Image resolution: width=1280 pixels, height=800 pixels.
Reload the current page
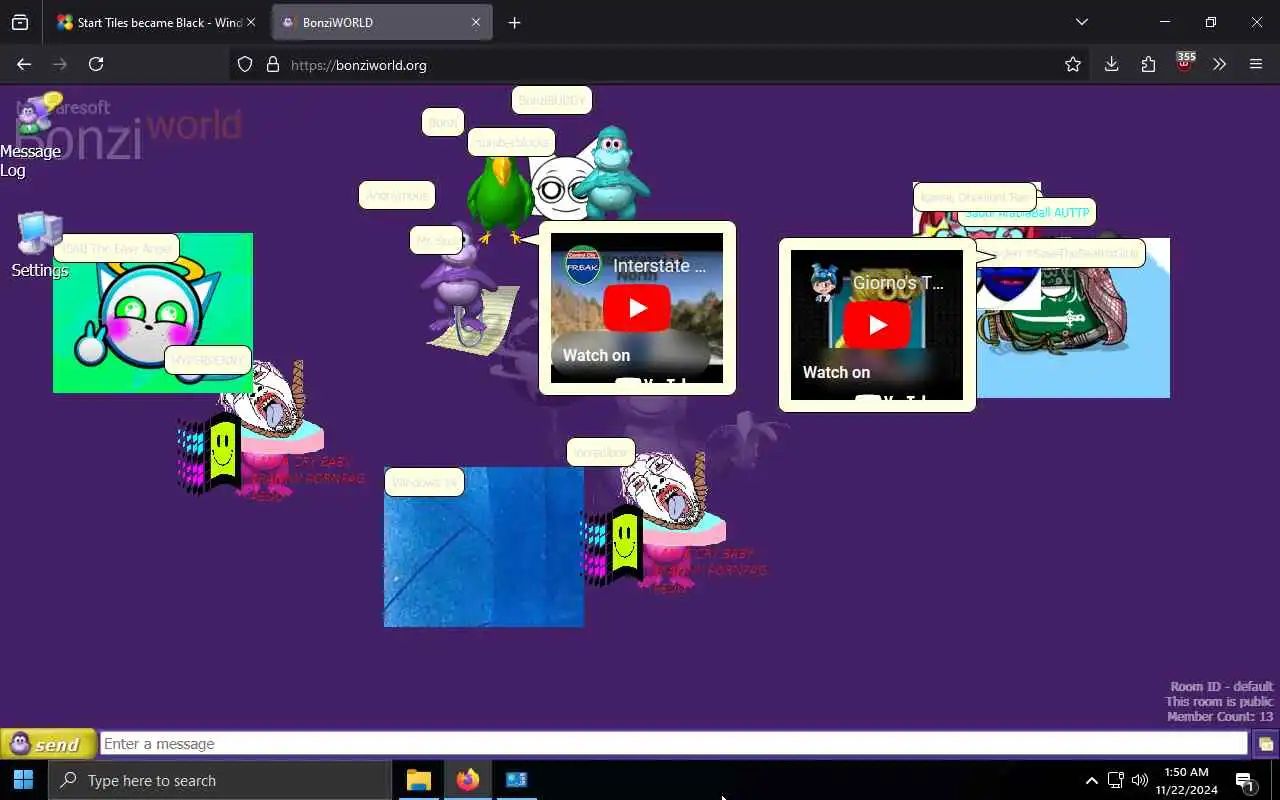pyautogui.click(x=96, y=64)
